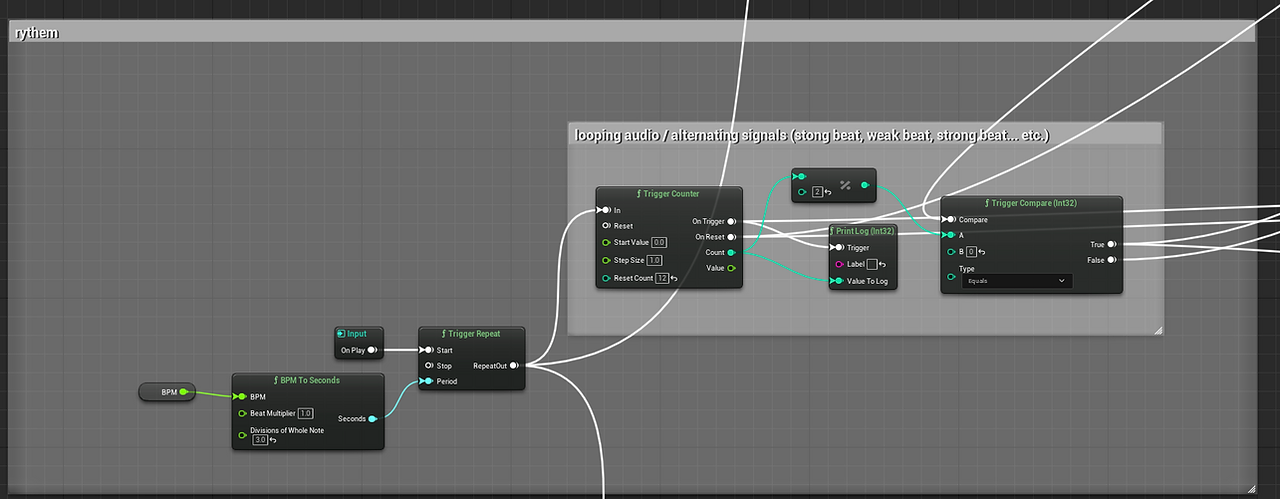Select the looping audio comment box title
The image size is (1280, 499).
(812, 134)
